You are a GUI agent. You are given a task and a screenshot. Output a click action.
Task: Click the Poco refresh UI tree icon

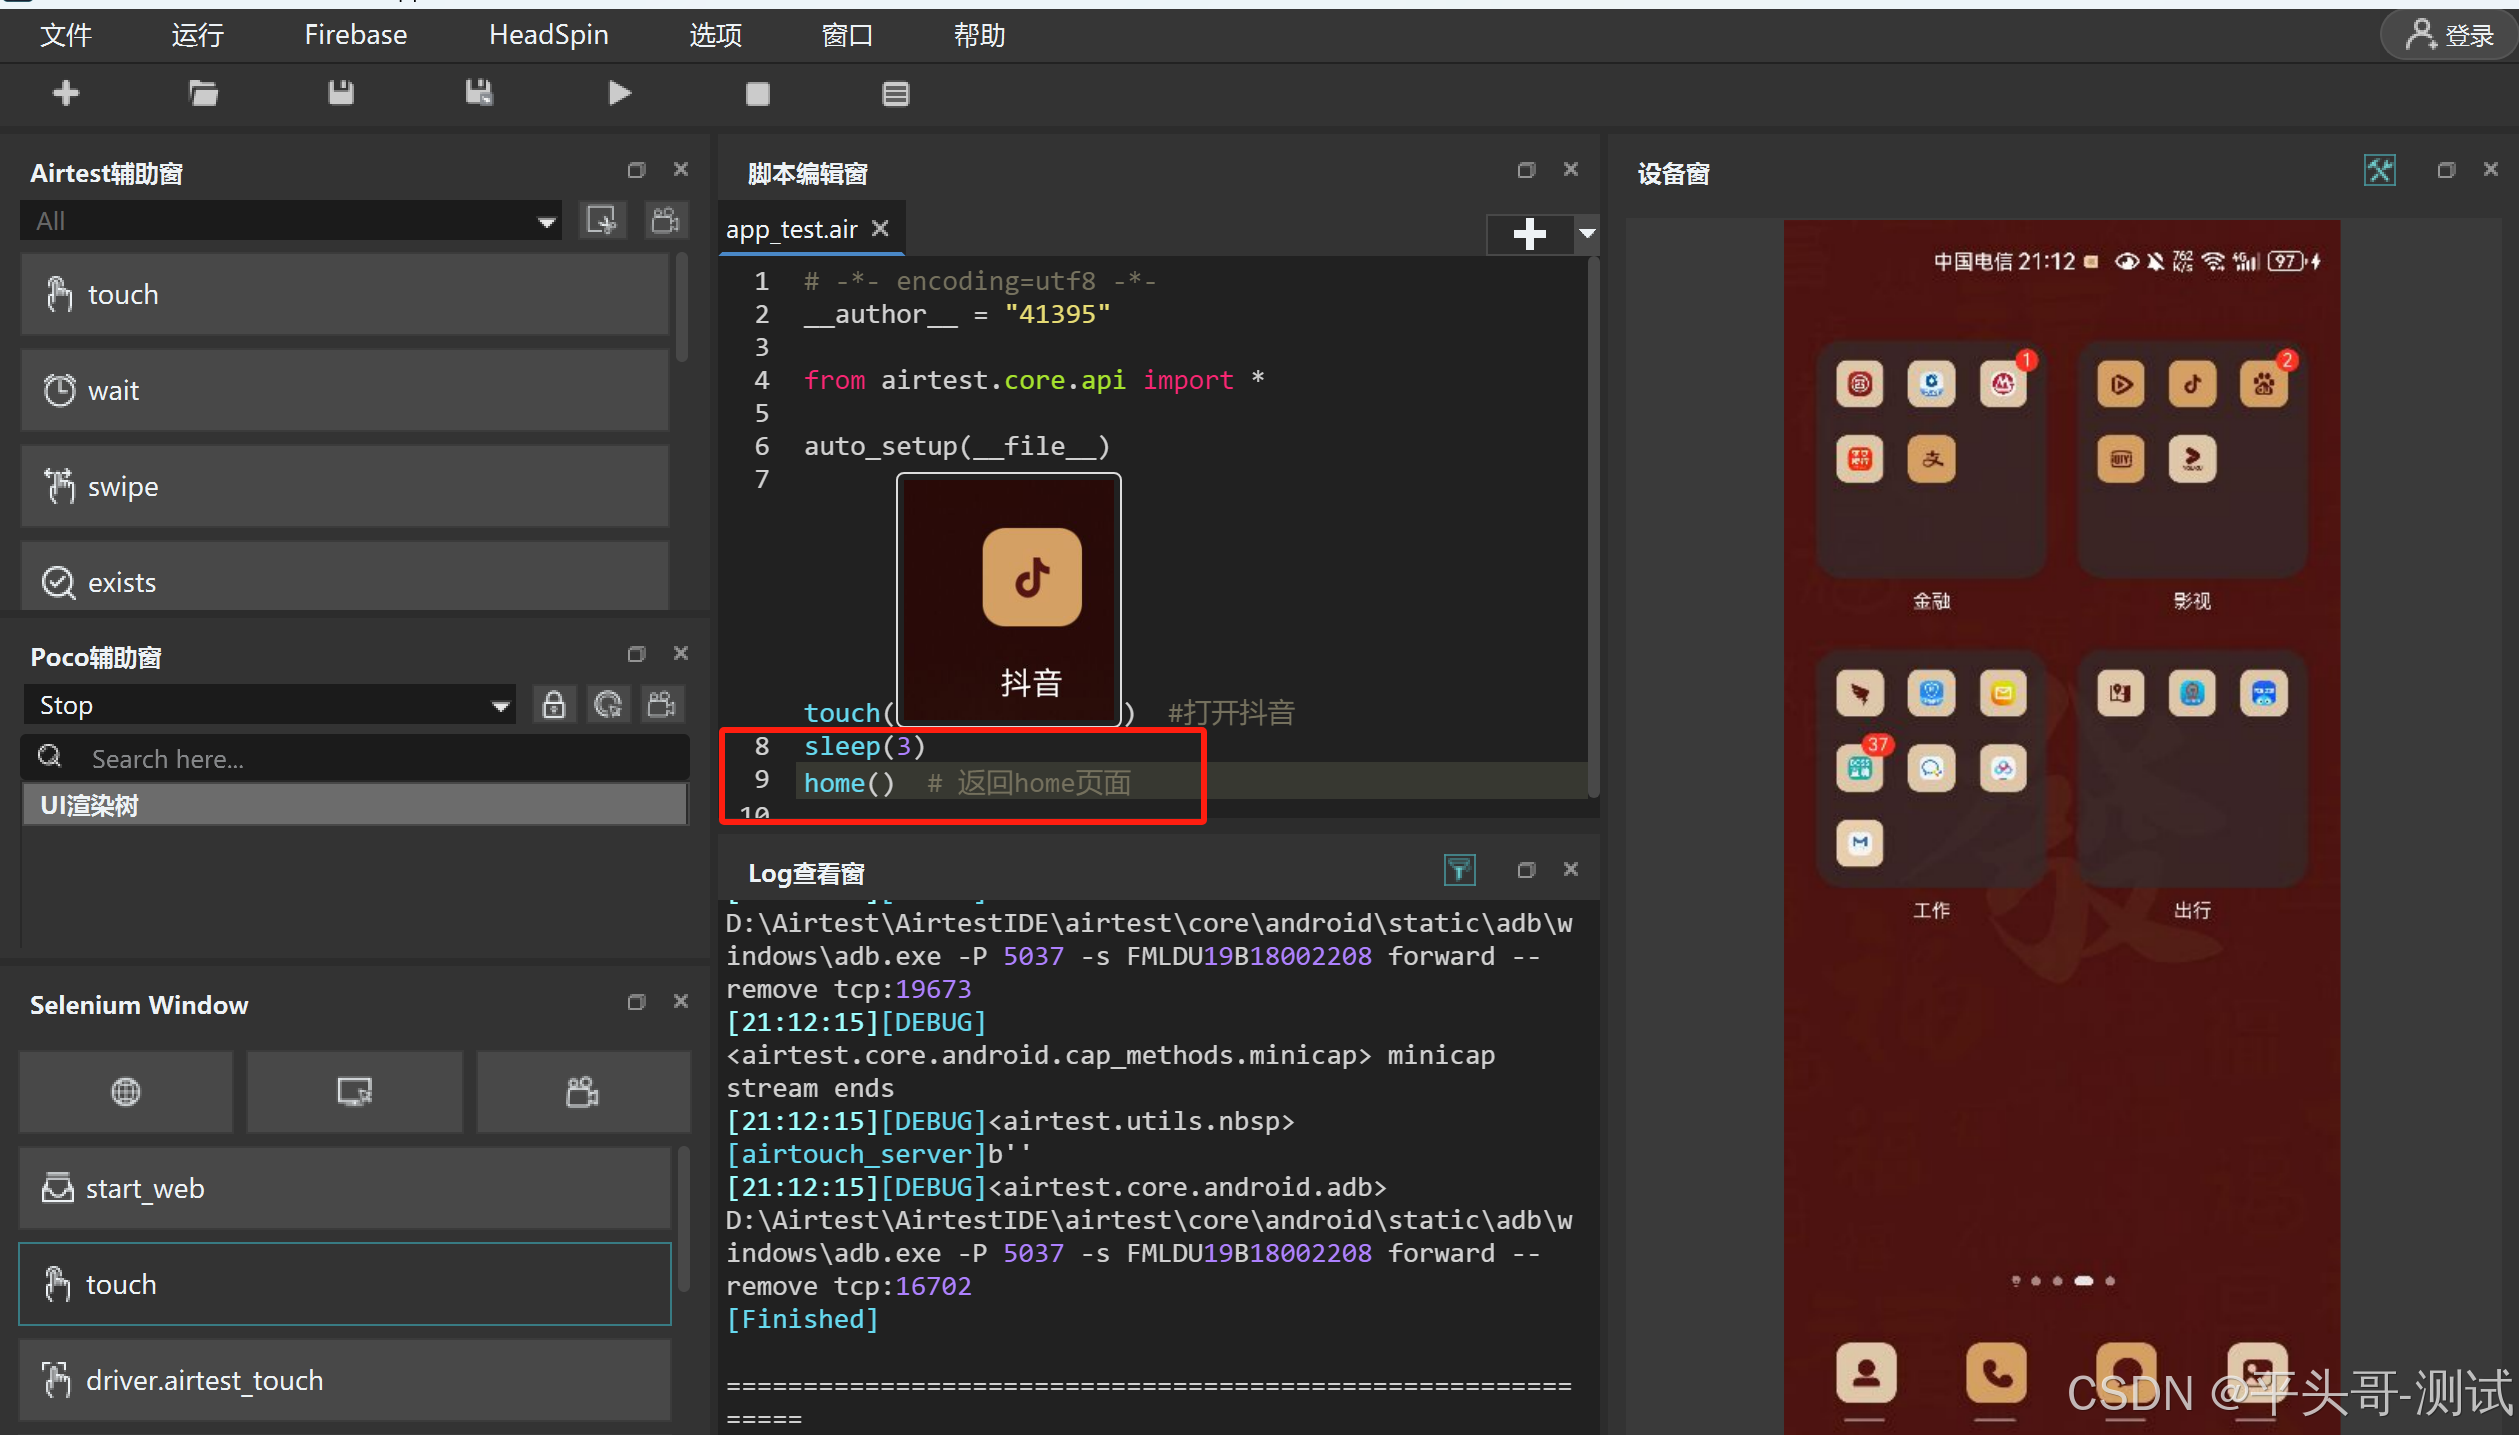[607, 705]
